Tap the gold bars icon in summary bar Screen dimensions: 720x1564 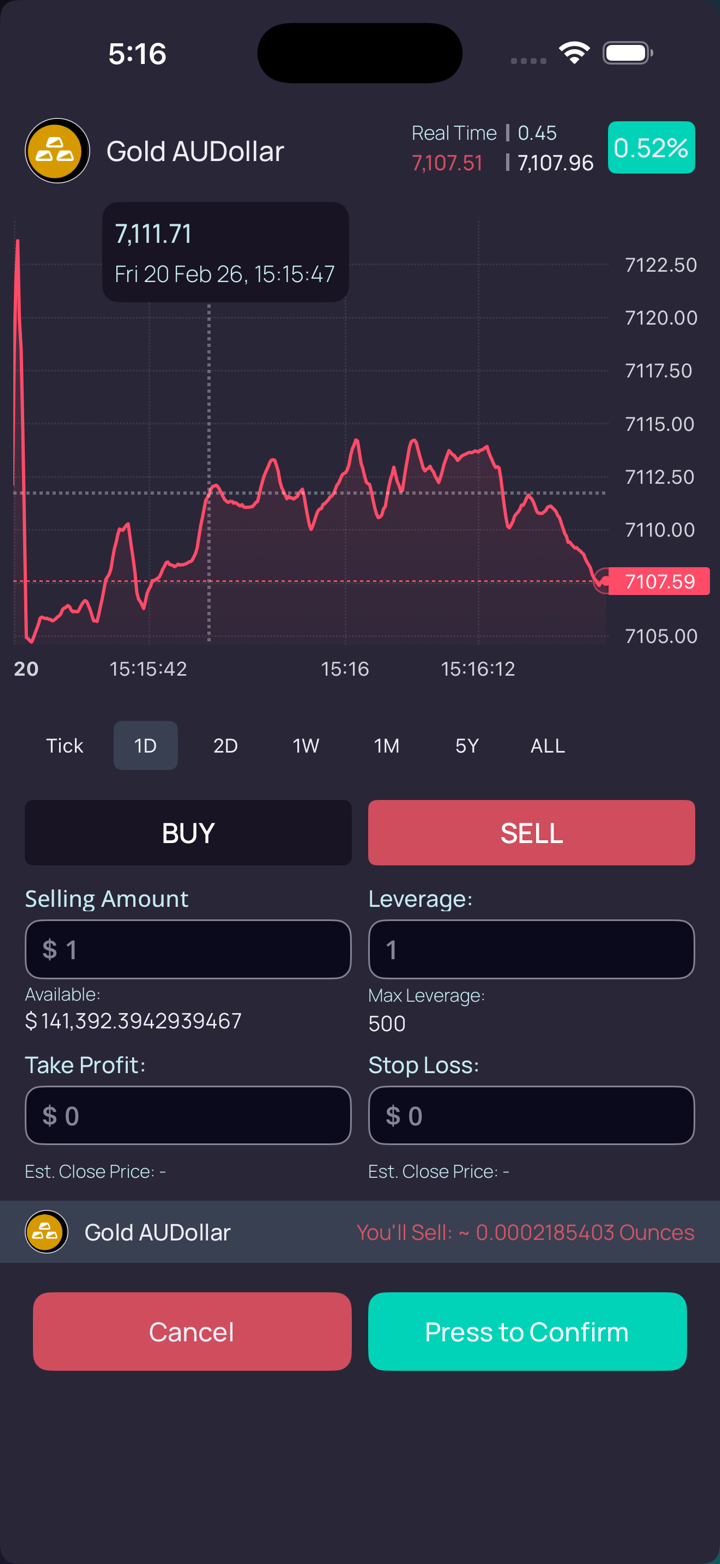point(46,1232)
